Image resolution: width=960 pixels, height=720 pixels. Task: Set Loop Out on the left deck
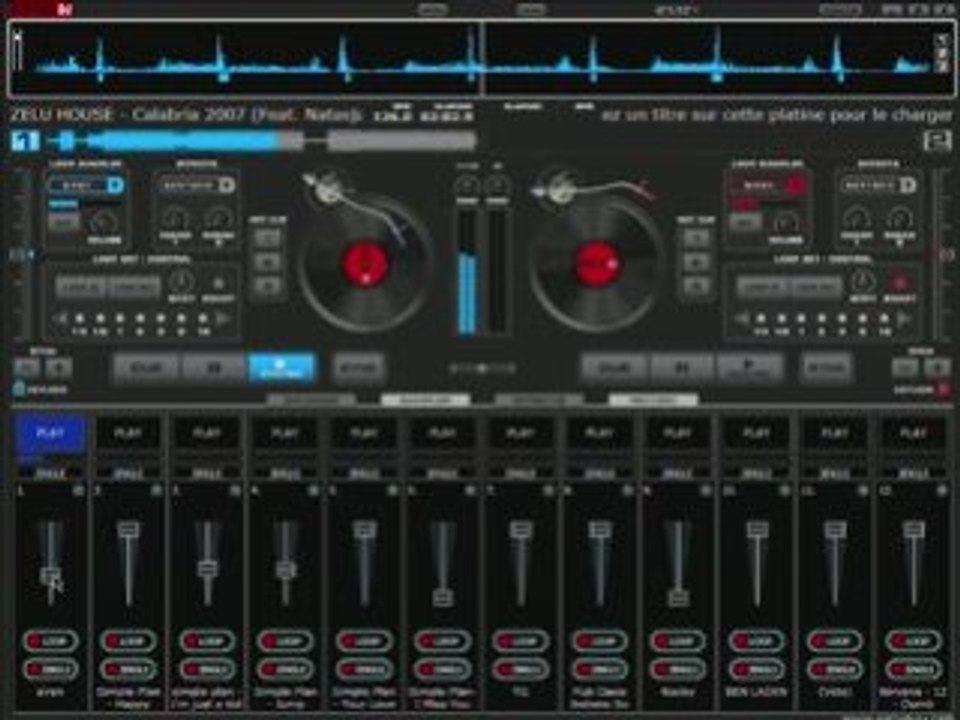pyautogui.click(x=134, y=286)
